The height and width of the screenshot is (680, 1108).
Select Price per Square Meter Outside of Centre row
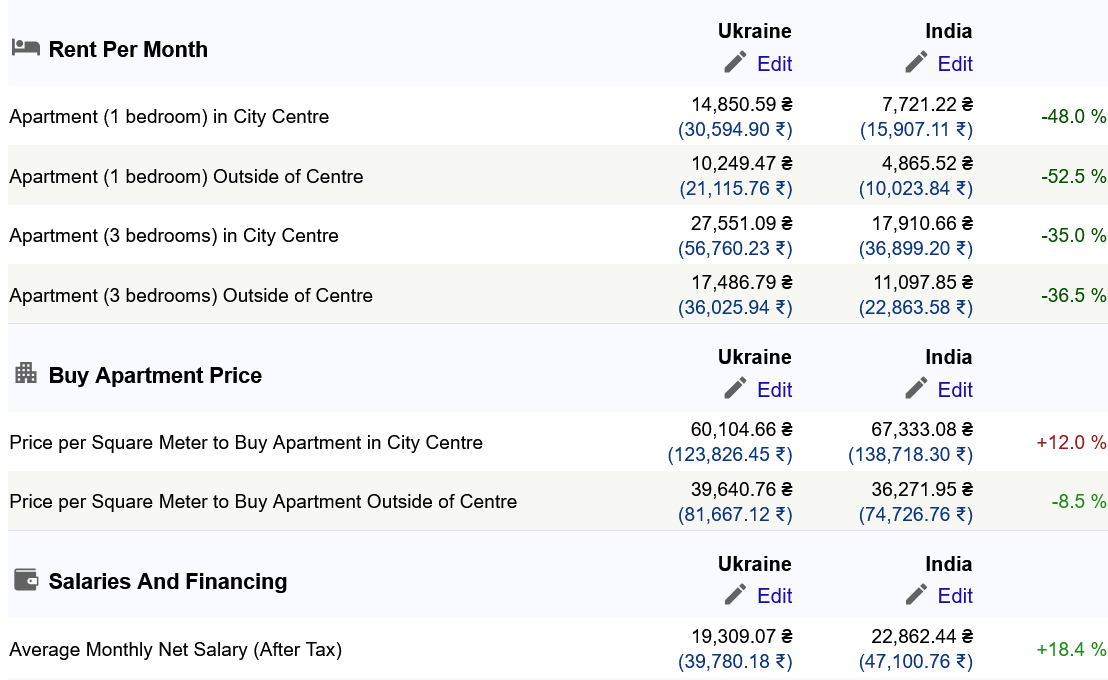click(x=558, y=501)
